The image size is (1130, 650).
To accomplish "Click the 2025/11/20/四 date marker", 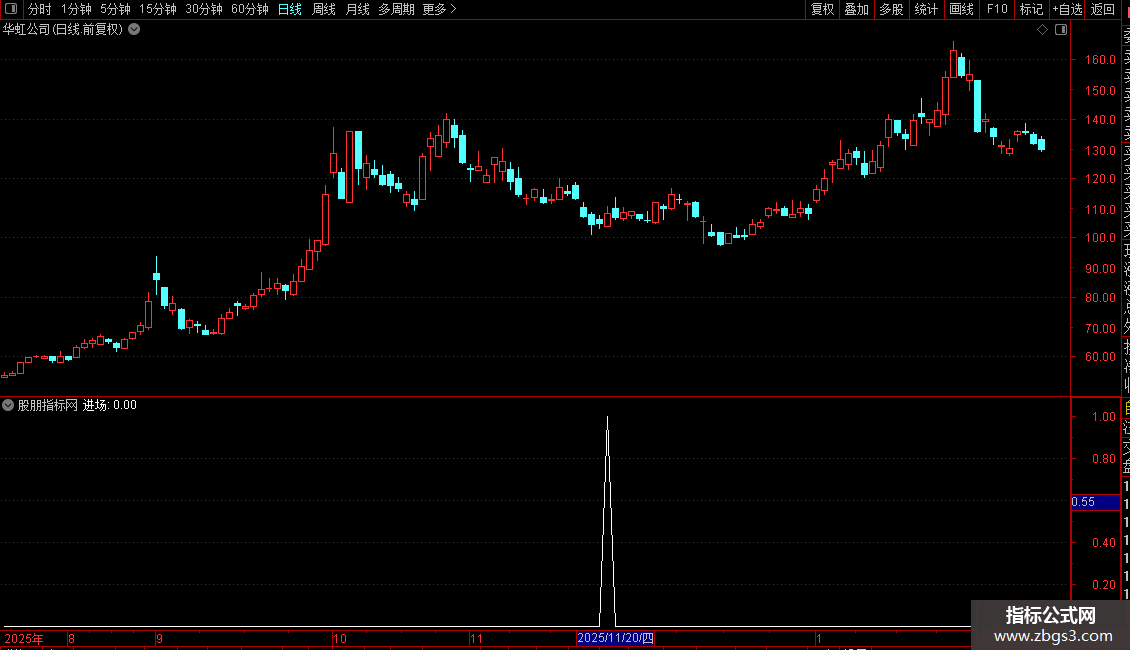I will tap(615, 638).
